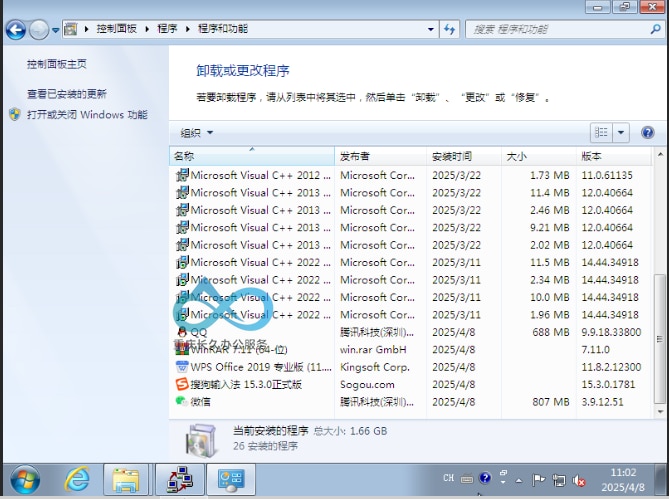Screen dimensions: 669x499
Task: Select Visual C++ 2013 entry sized 11.4 MB
Action: (x=410, y=193)
